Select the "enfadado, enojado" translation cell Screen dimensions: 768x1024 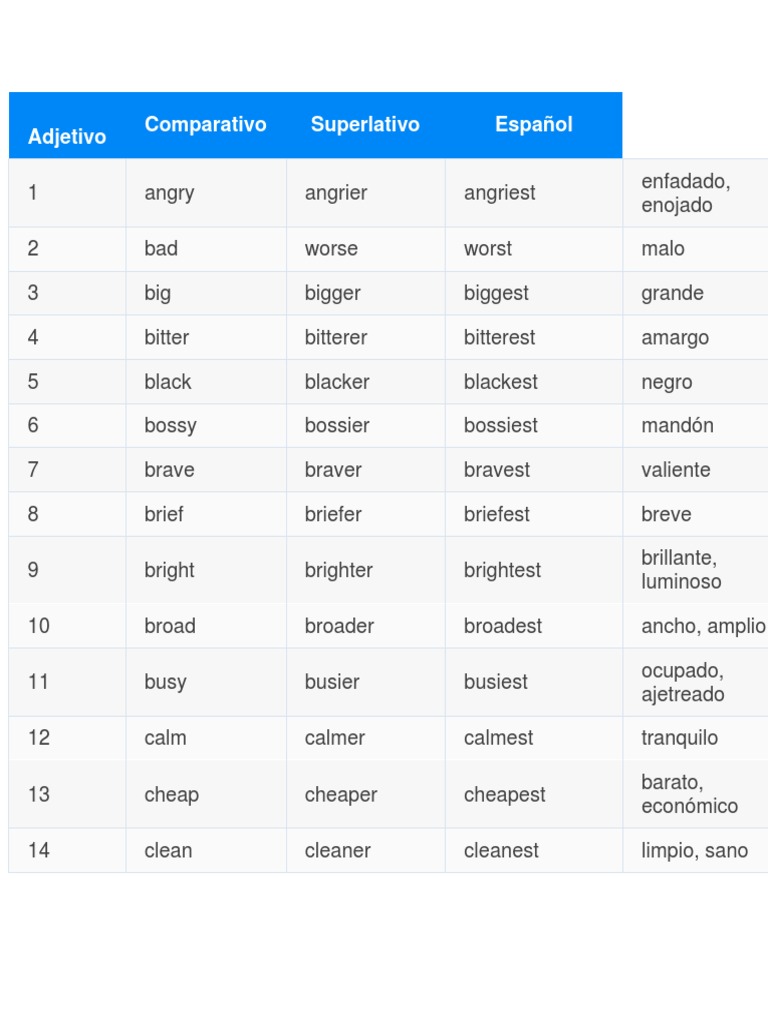pyautogui.click(x=685, y=193)
